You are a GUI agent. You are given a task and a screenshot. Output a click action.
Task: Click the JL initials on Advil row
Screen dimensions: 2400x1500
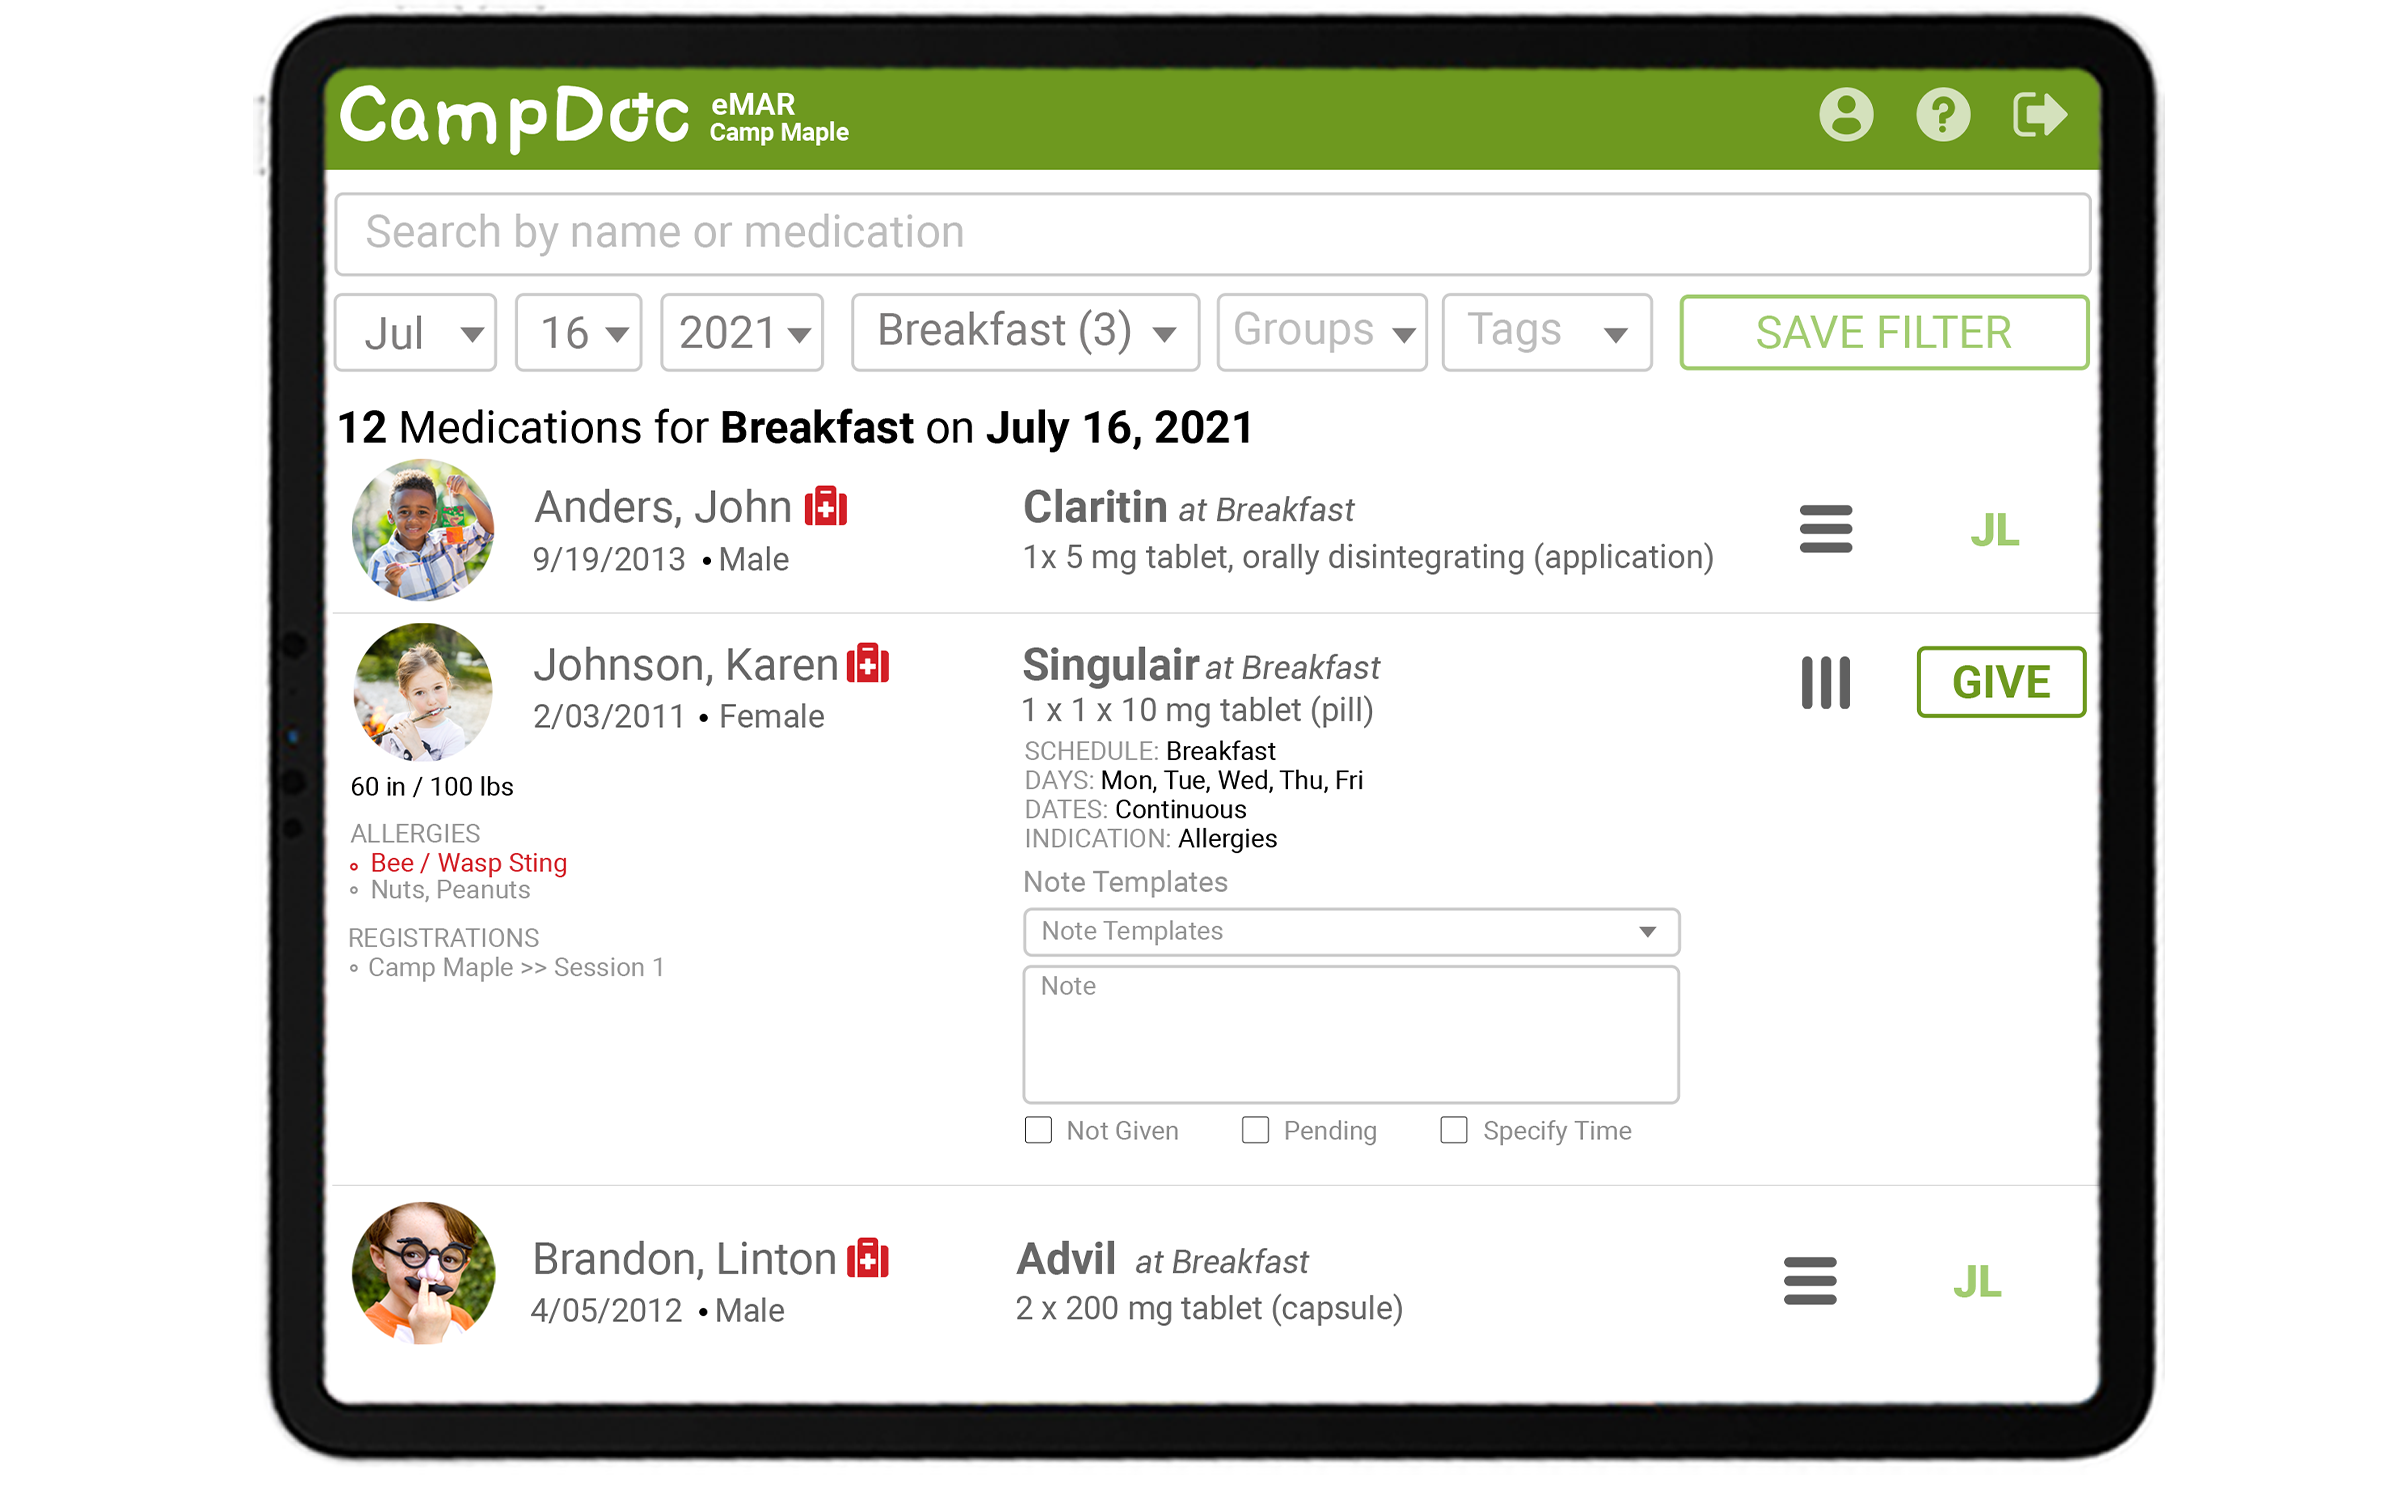coord(1977,1282)
